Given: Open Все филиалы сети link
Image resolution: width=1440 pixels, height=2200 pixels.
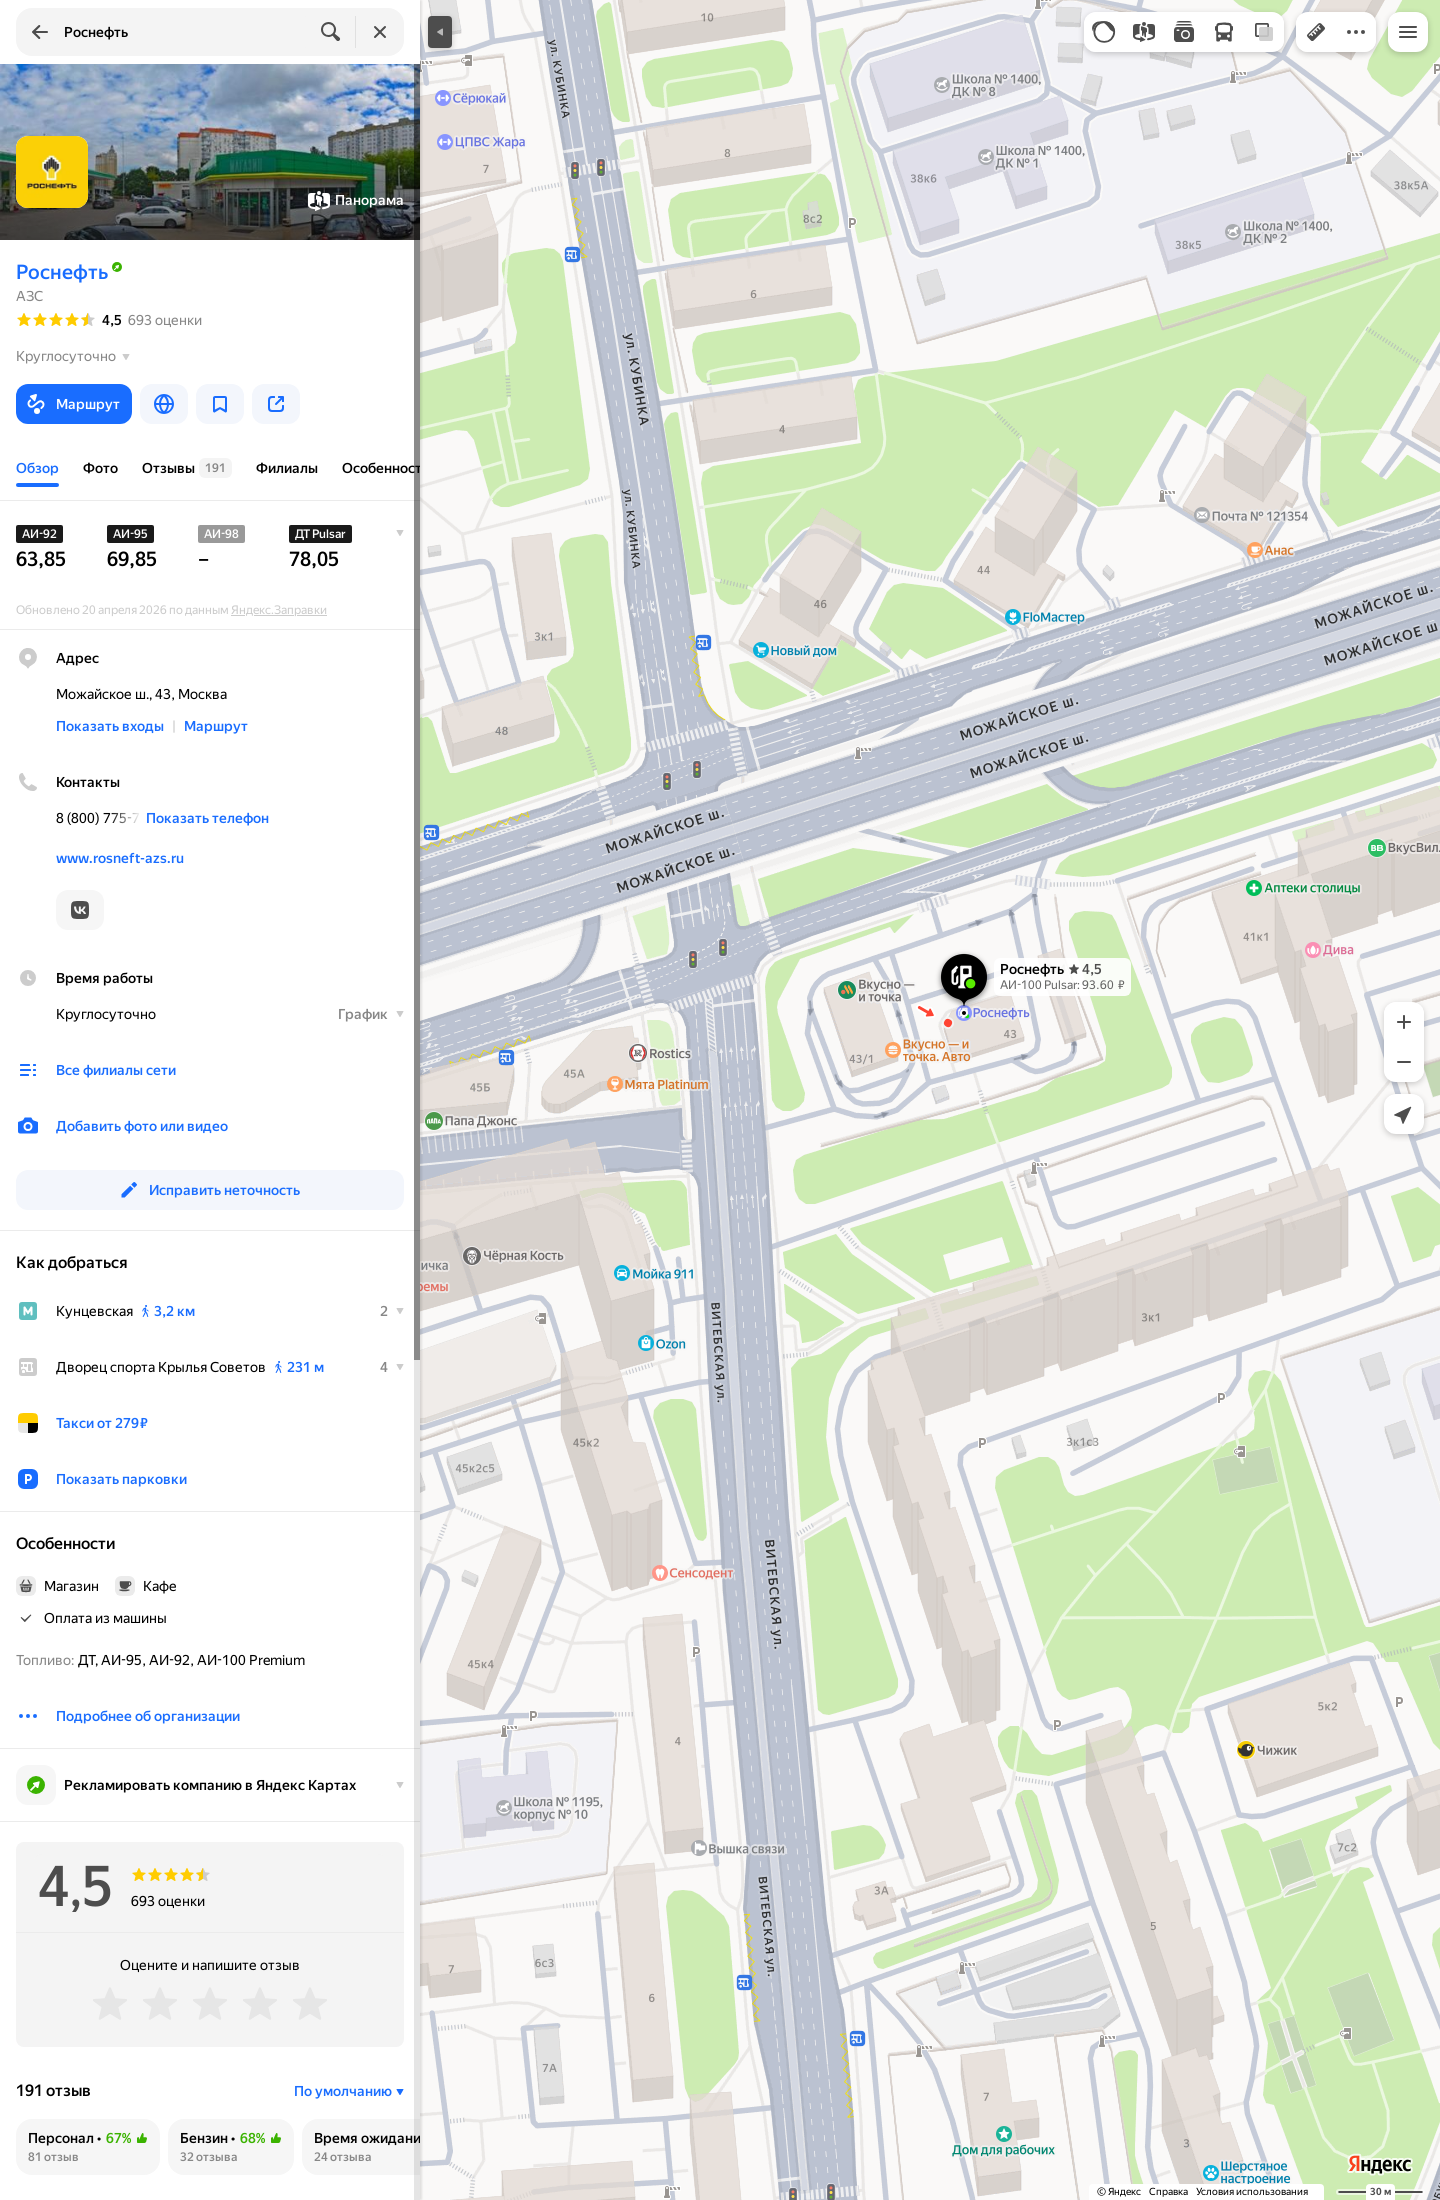Looking at the screenshot, I should click(116, 1070).
